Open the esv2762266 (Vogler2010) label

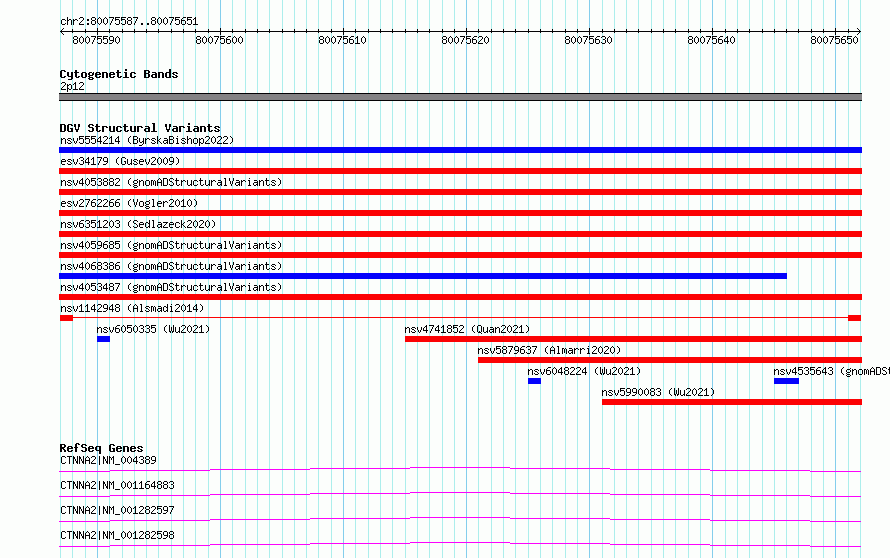pos(129,203)
